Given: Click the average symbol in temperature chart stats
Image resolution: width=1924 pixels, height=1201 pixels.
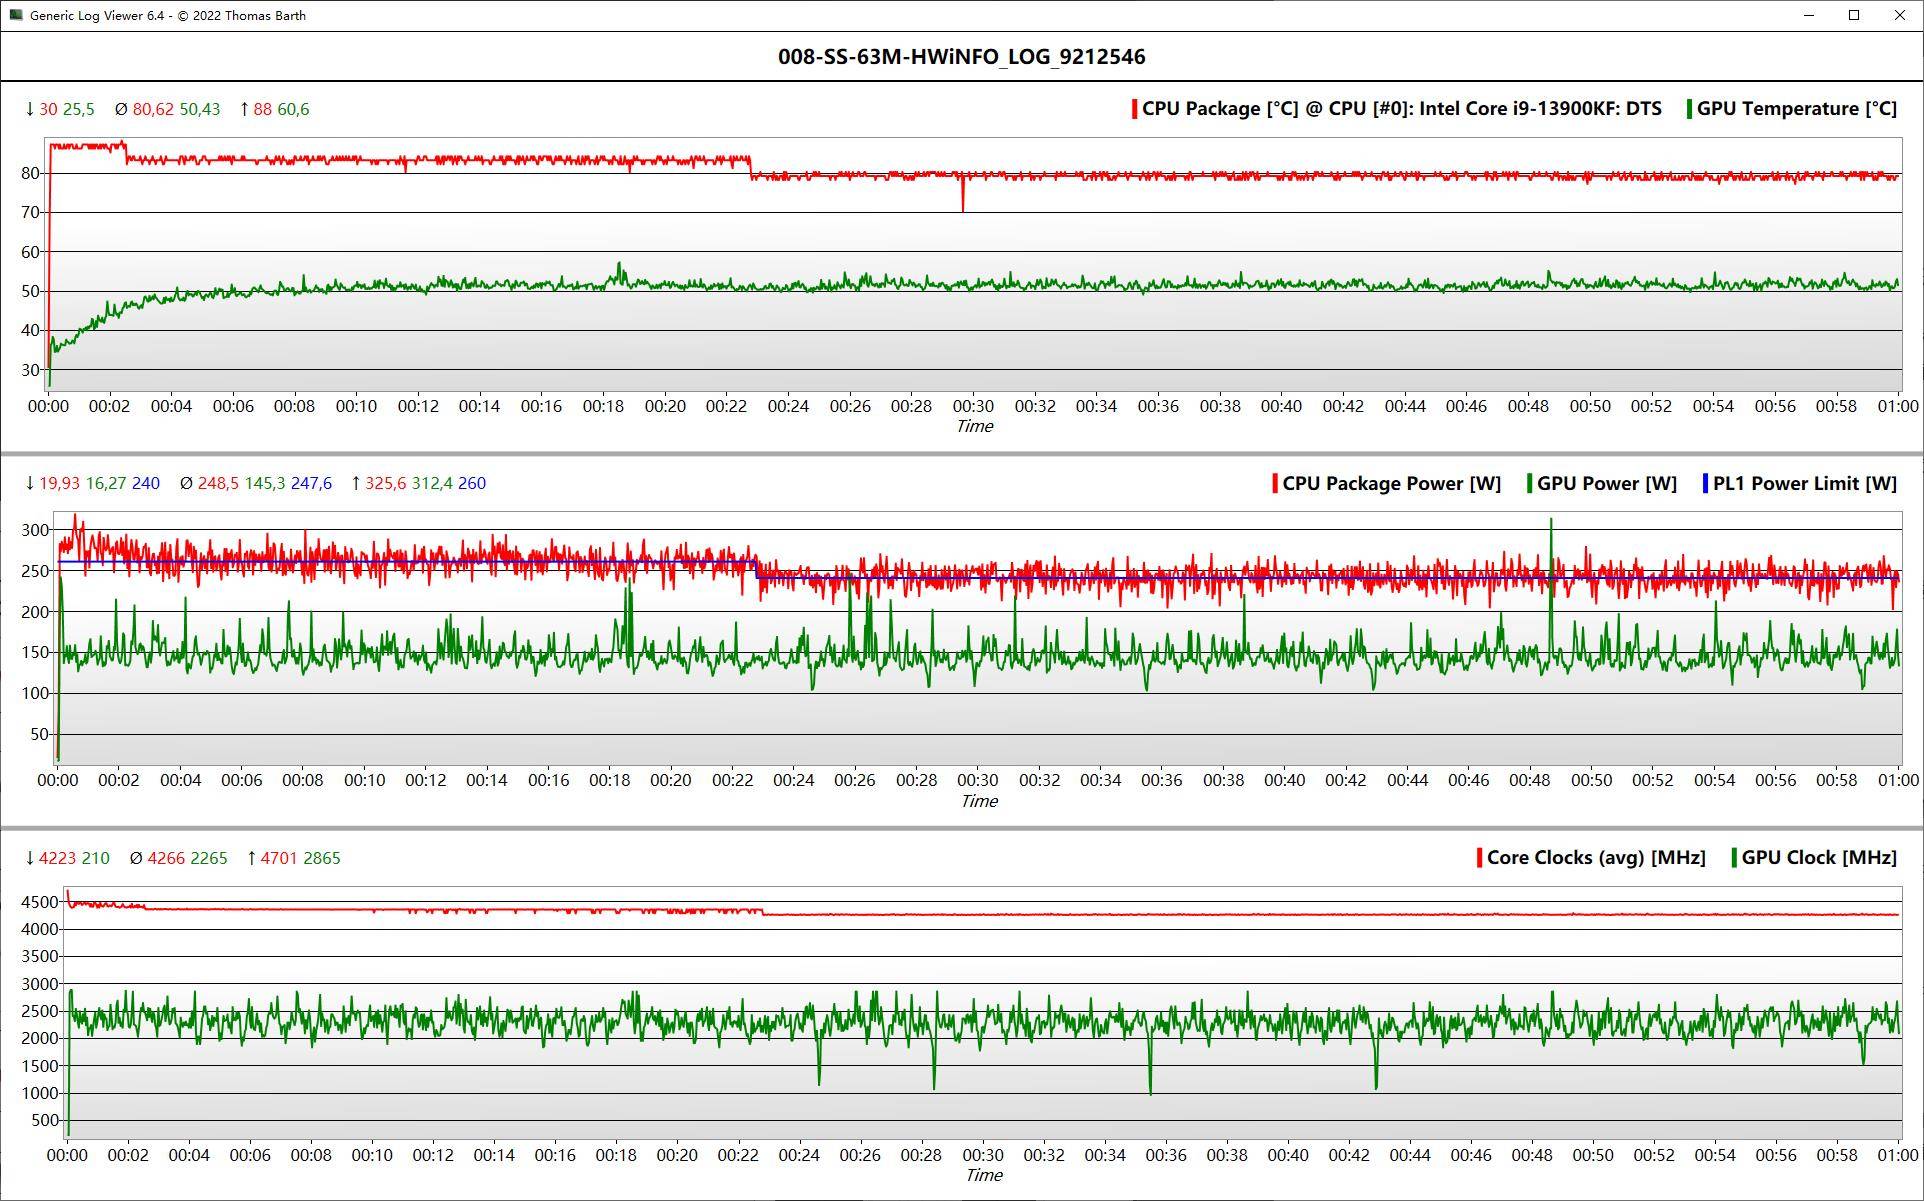Looking at the screenshot, I should click(121, 109).
